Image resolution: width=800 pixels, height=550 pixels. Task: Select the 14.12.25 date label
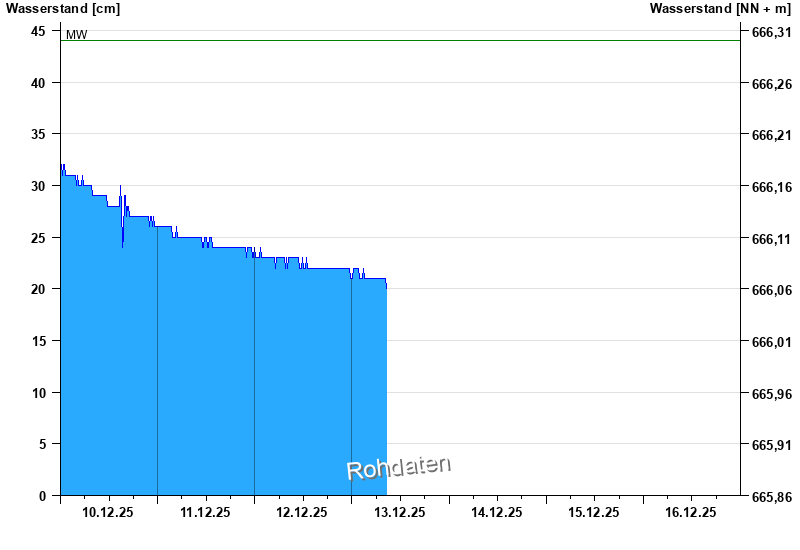point(496,512)
